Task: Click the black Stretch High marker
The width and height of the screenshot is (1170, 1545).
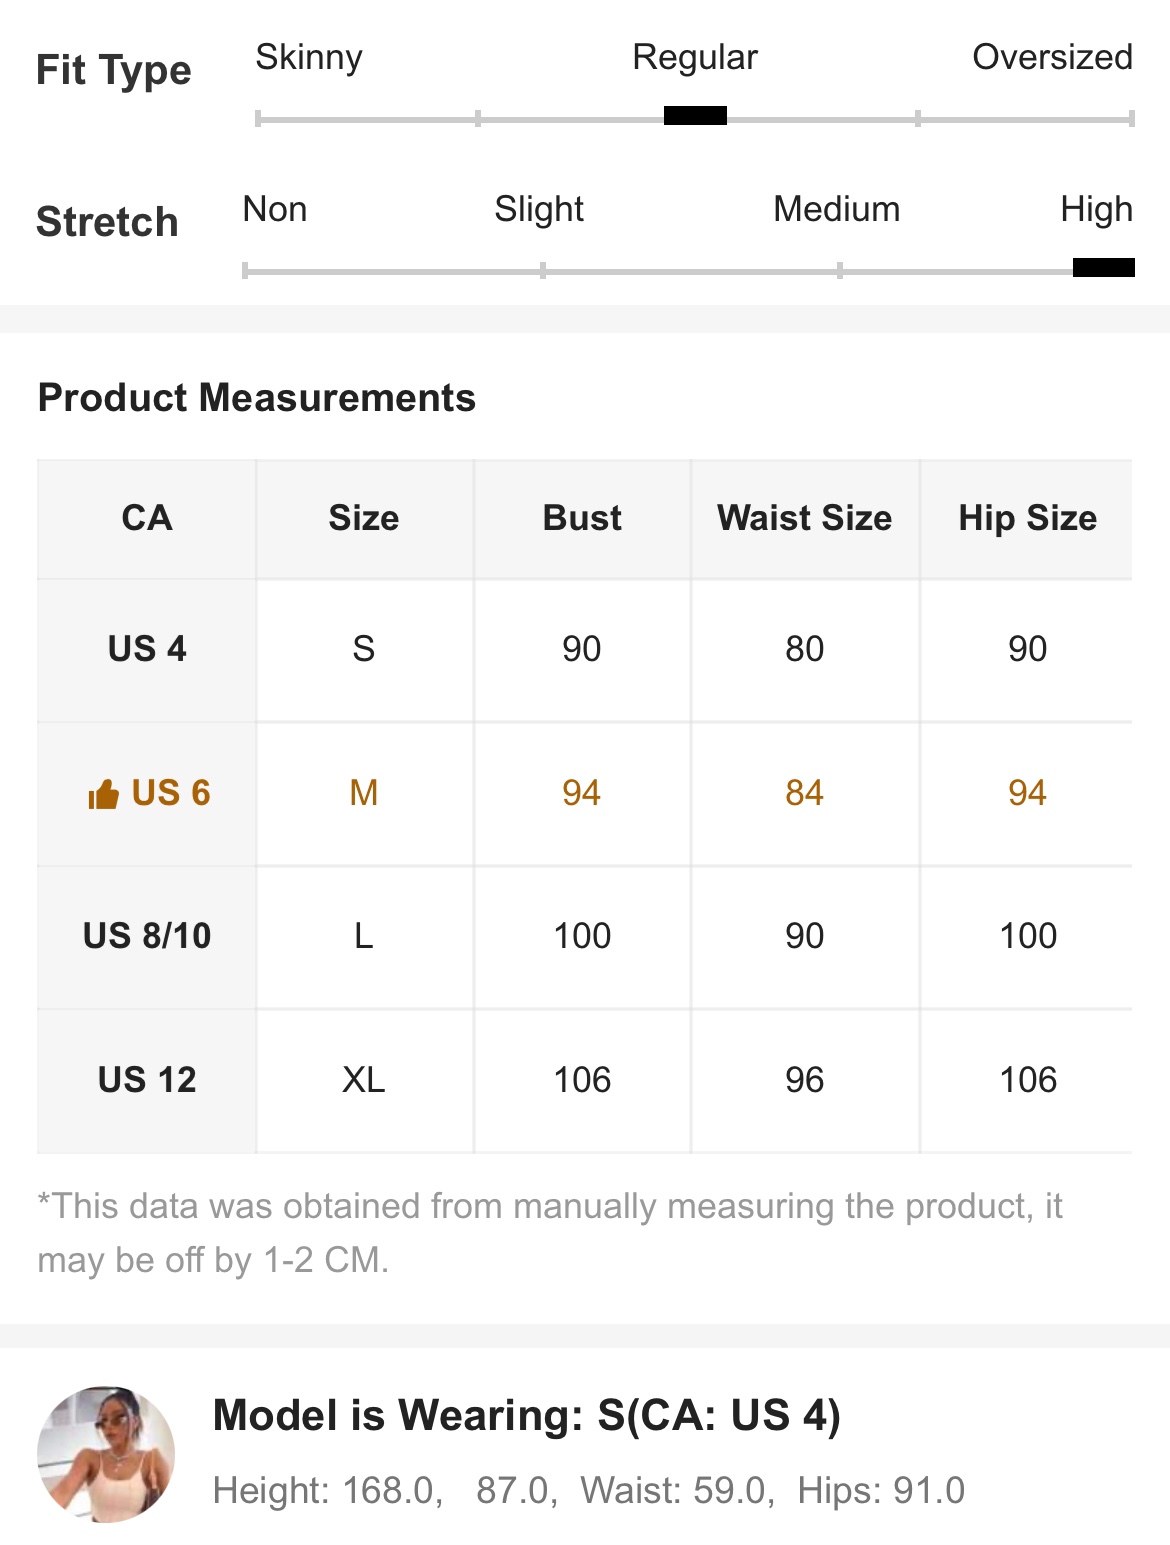Action: coord(1103,267)
